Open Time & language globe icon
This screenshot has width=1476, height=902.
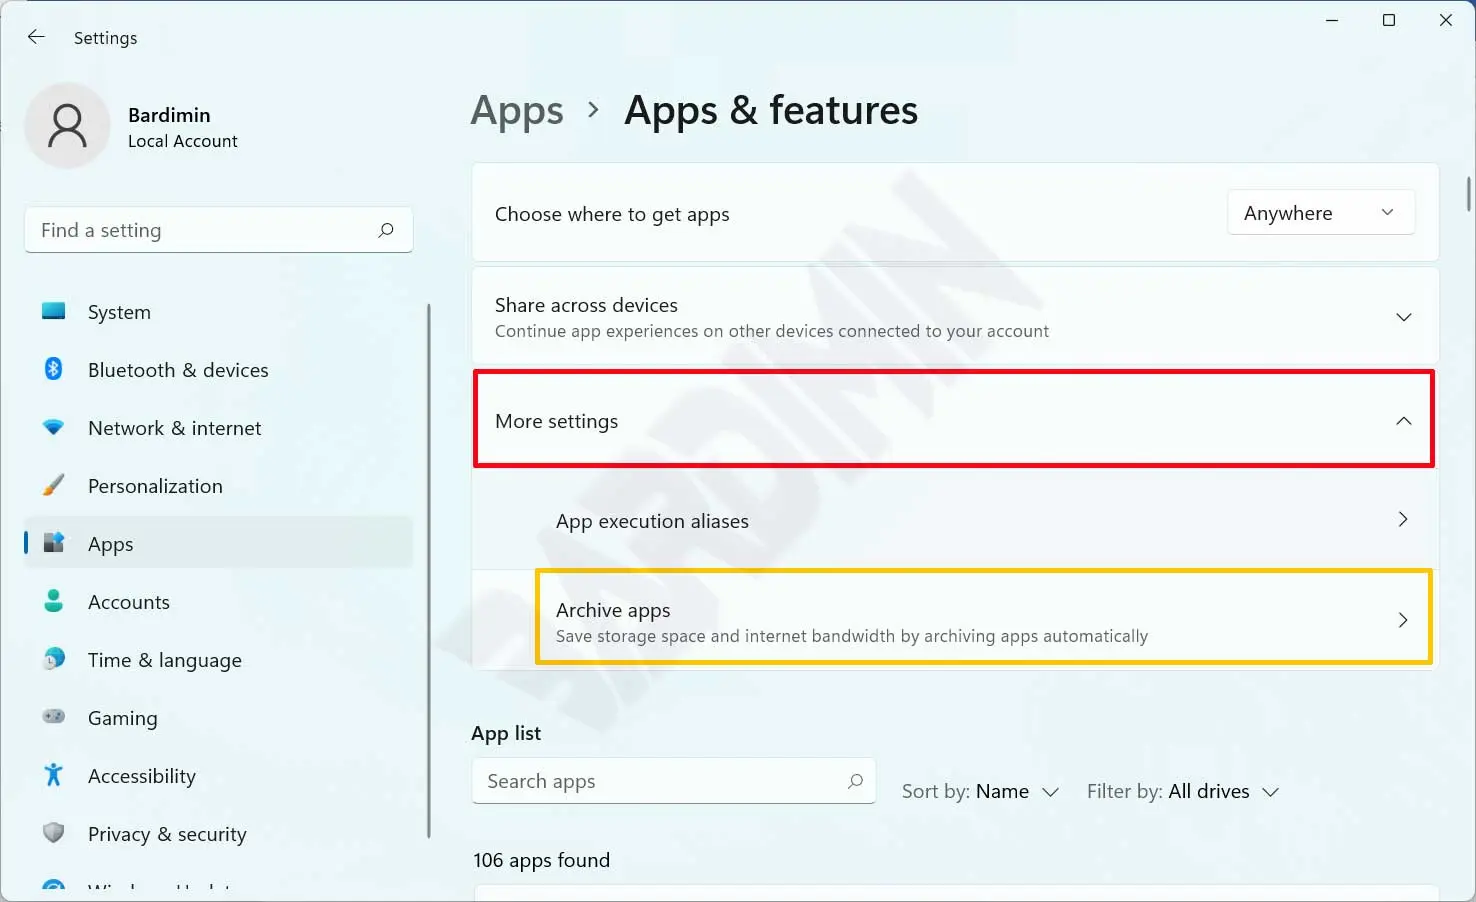[x=54, y=659]
